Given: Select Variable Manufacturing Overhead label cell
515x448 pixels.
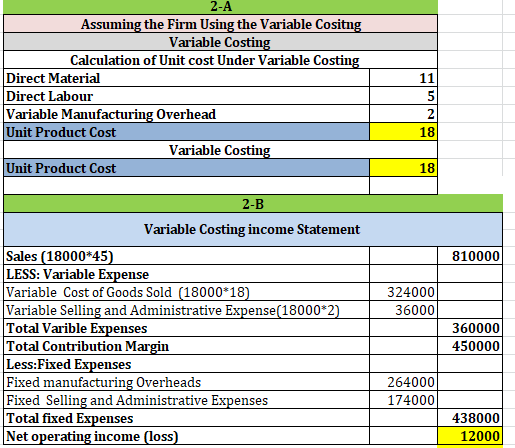Looking at the screenshot, I should (186, 114).
